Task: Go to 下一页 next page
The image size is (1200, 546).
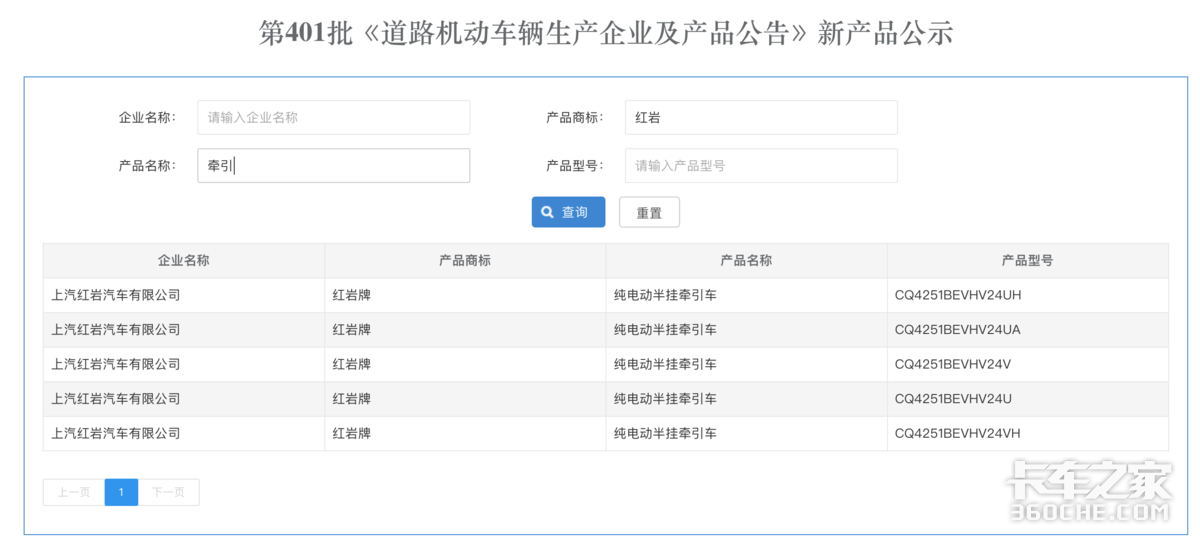Action: tap(168, 492)
